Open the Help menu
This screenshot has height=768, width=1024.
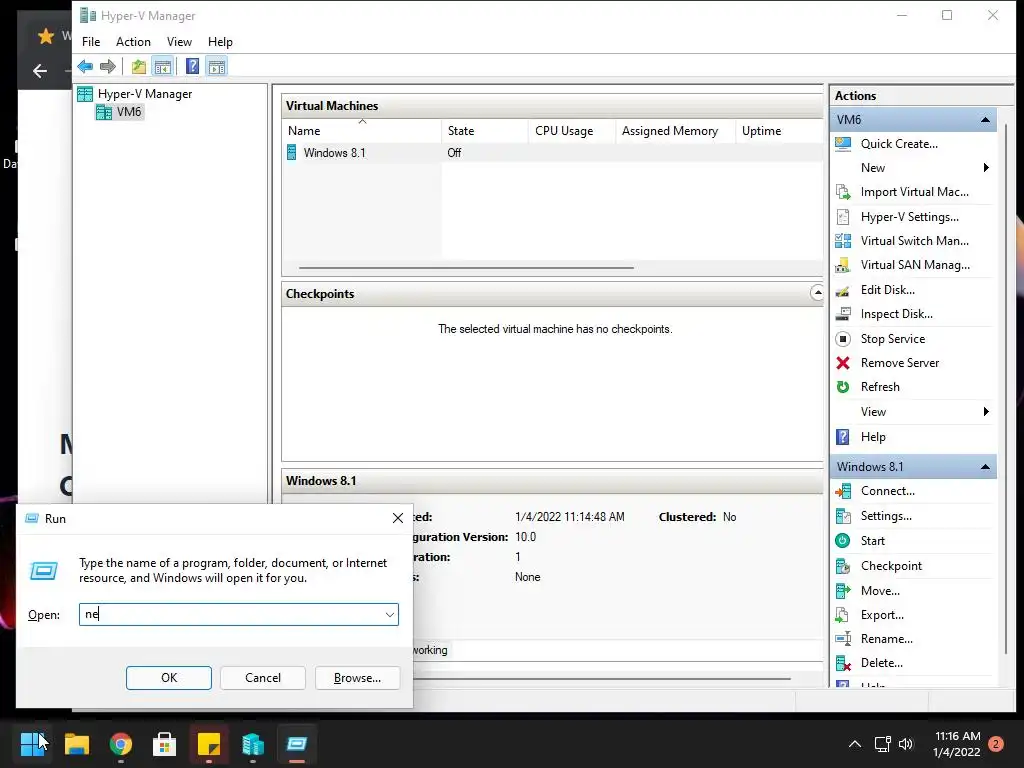point(220,42)
